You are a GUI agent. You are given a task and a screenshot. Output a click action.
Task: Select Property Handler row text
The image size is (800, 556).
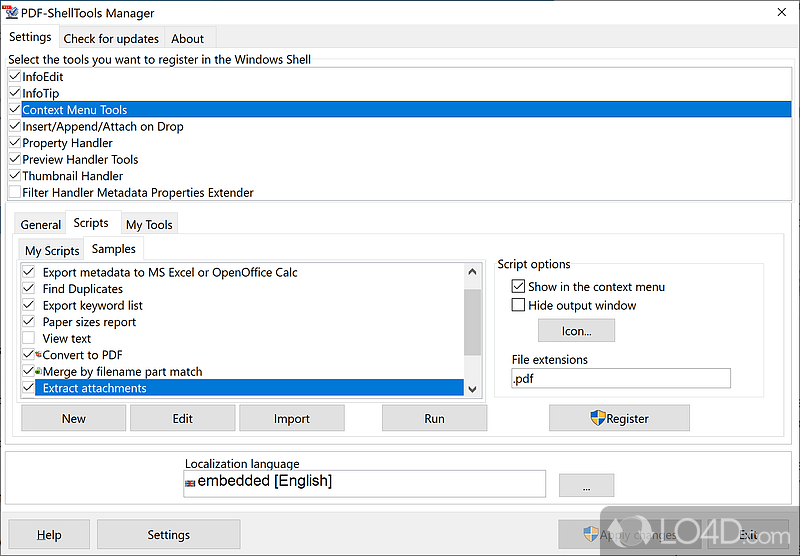click(67, 143)
